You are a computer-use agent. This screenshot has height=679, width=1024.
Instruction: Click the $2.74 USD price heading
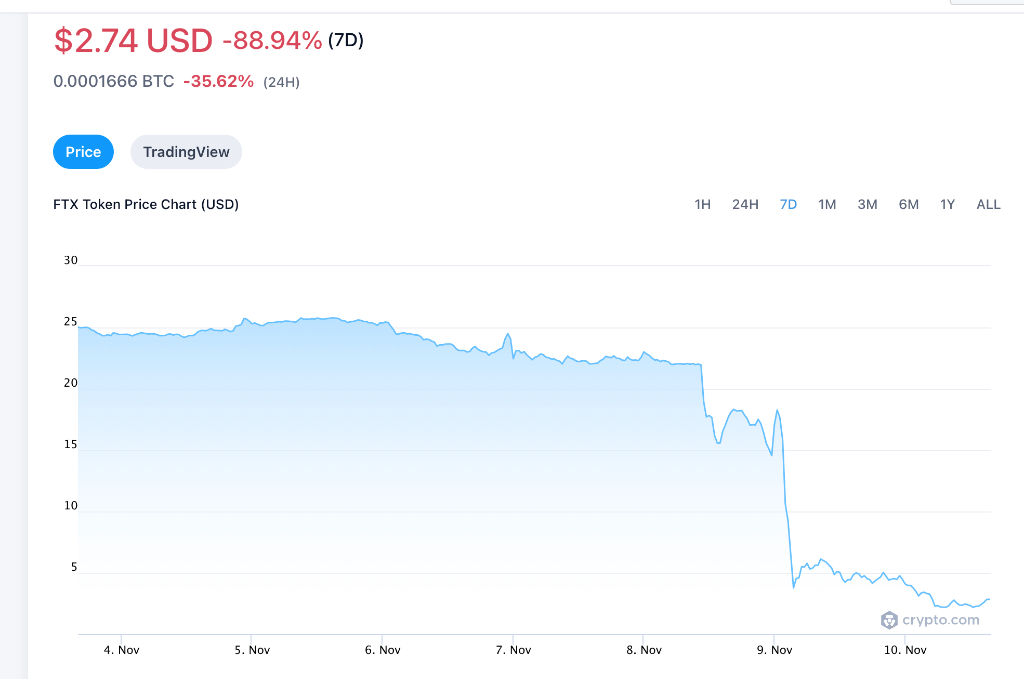[133, 40]
